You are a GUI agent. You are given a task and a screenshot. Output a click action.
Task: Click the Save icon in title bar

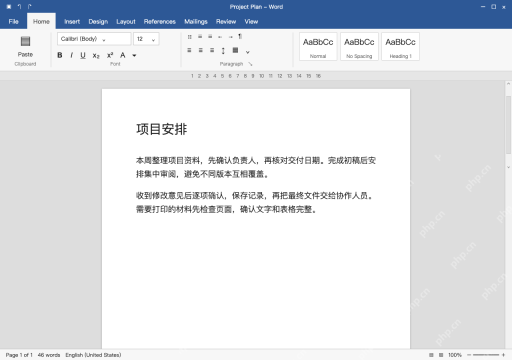click(x=9, y=7)
